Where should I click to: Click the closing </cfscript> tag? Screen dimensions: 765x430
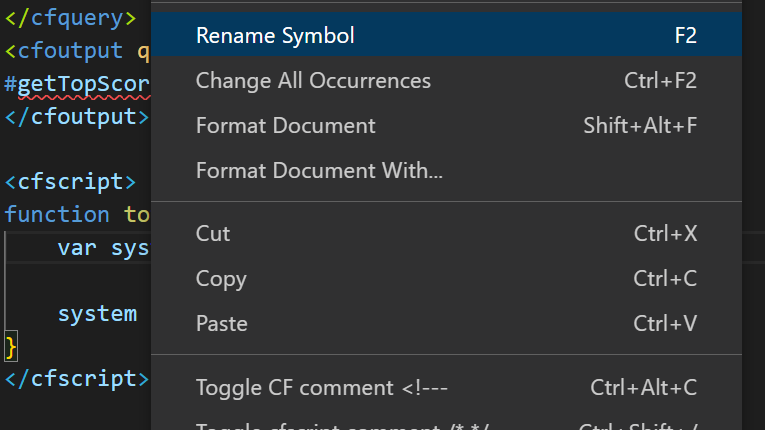[x=76, y=379]
